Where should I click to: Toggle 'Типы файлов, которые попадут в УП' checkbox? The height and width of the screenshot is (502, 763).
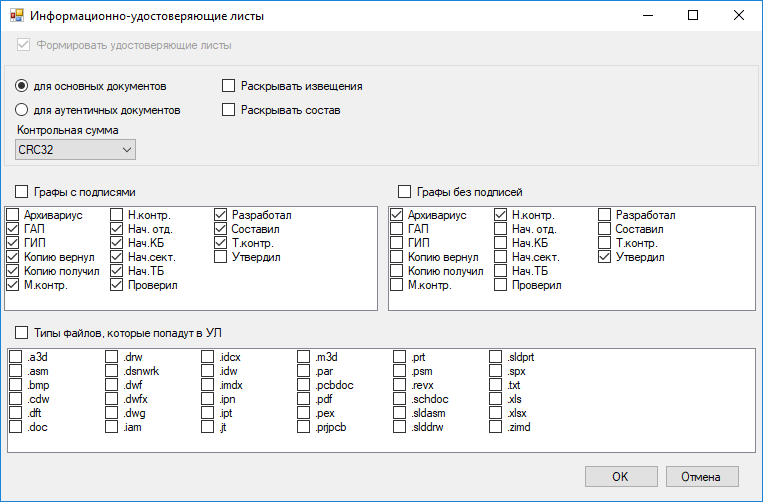coord(23,332)
